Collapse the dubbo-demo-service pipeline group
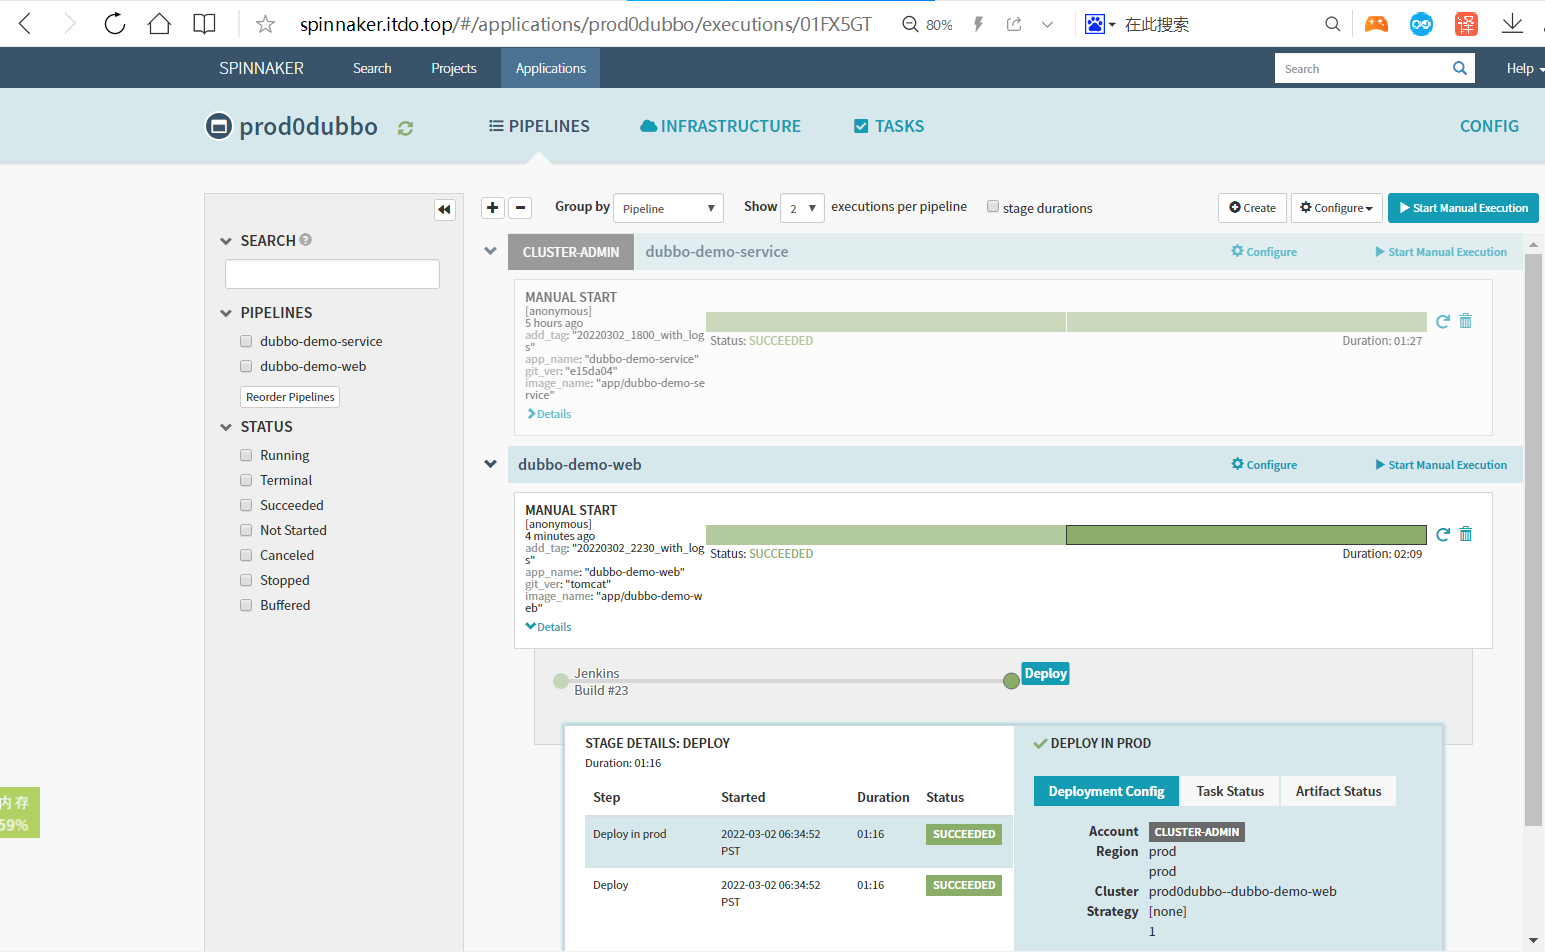The image size is (1545, 952). (491, 251)
